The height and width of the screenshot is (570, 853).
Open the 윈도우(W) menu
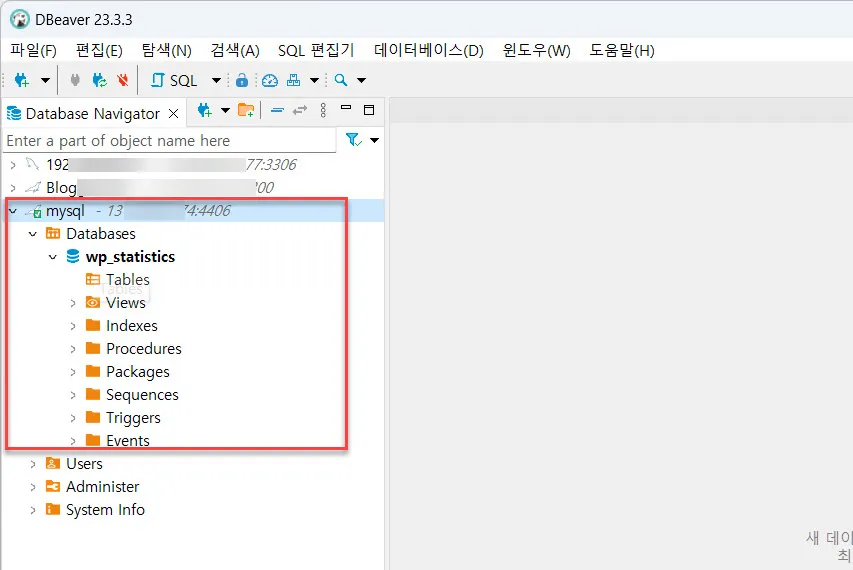click(x=536, y=51)
